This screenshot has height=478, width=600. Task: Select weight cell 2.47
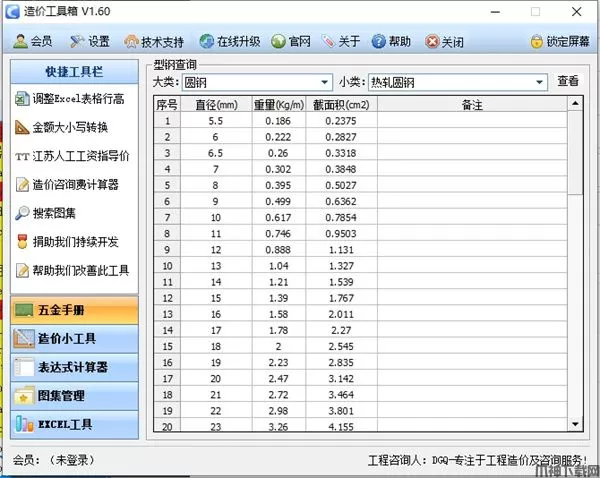pos(279,378)
